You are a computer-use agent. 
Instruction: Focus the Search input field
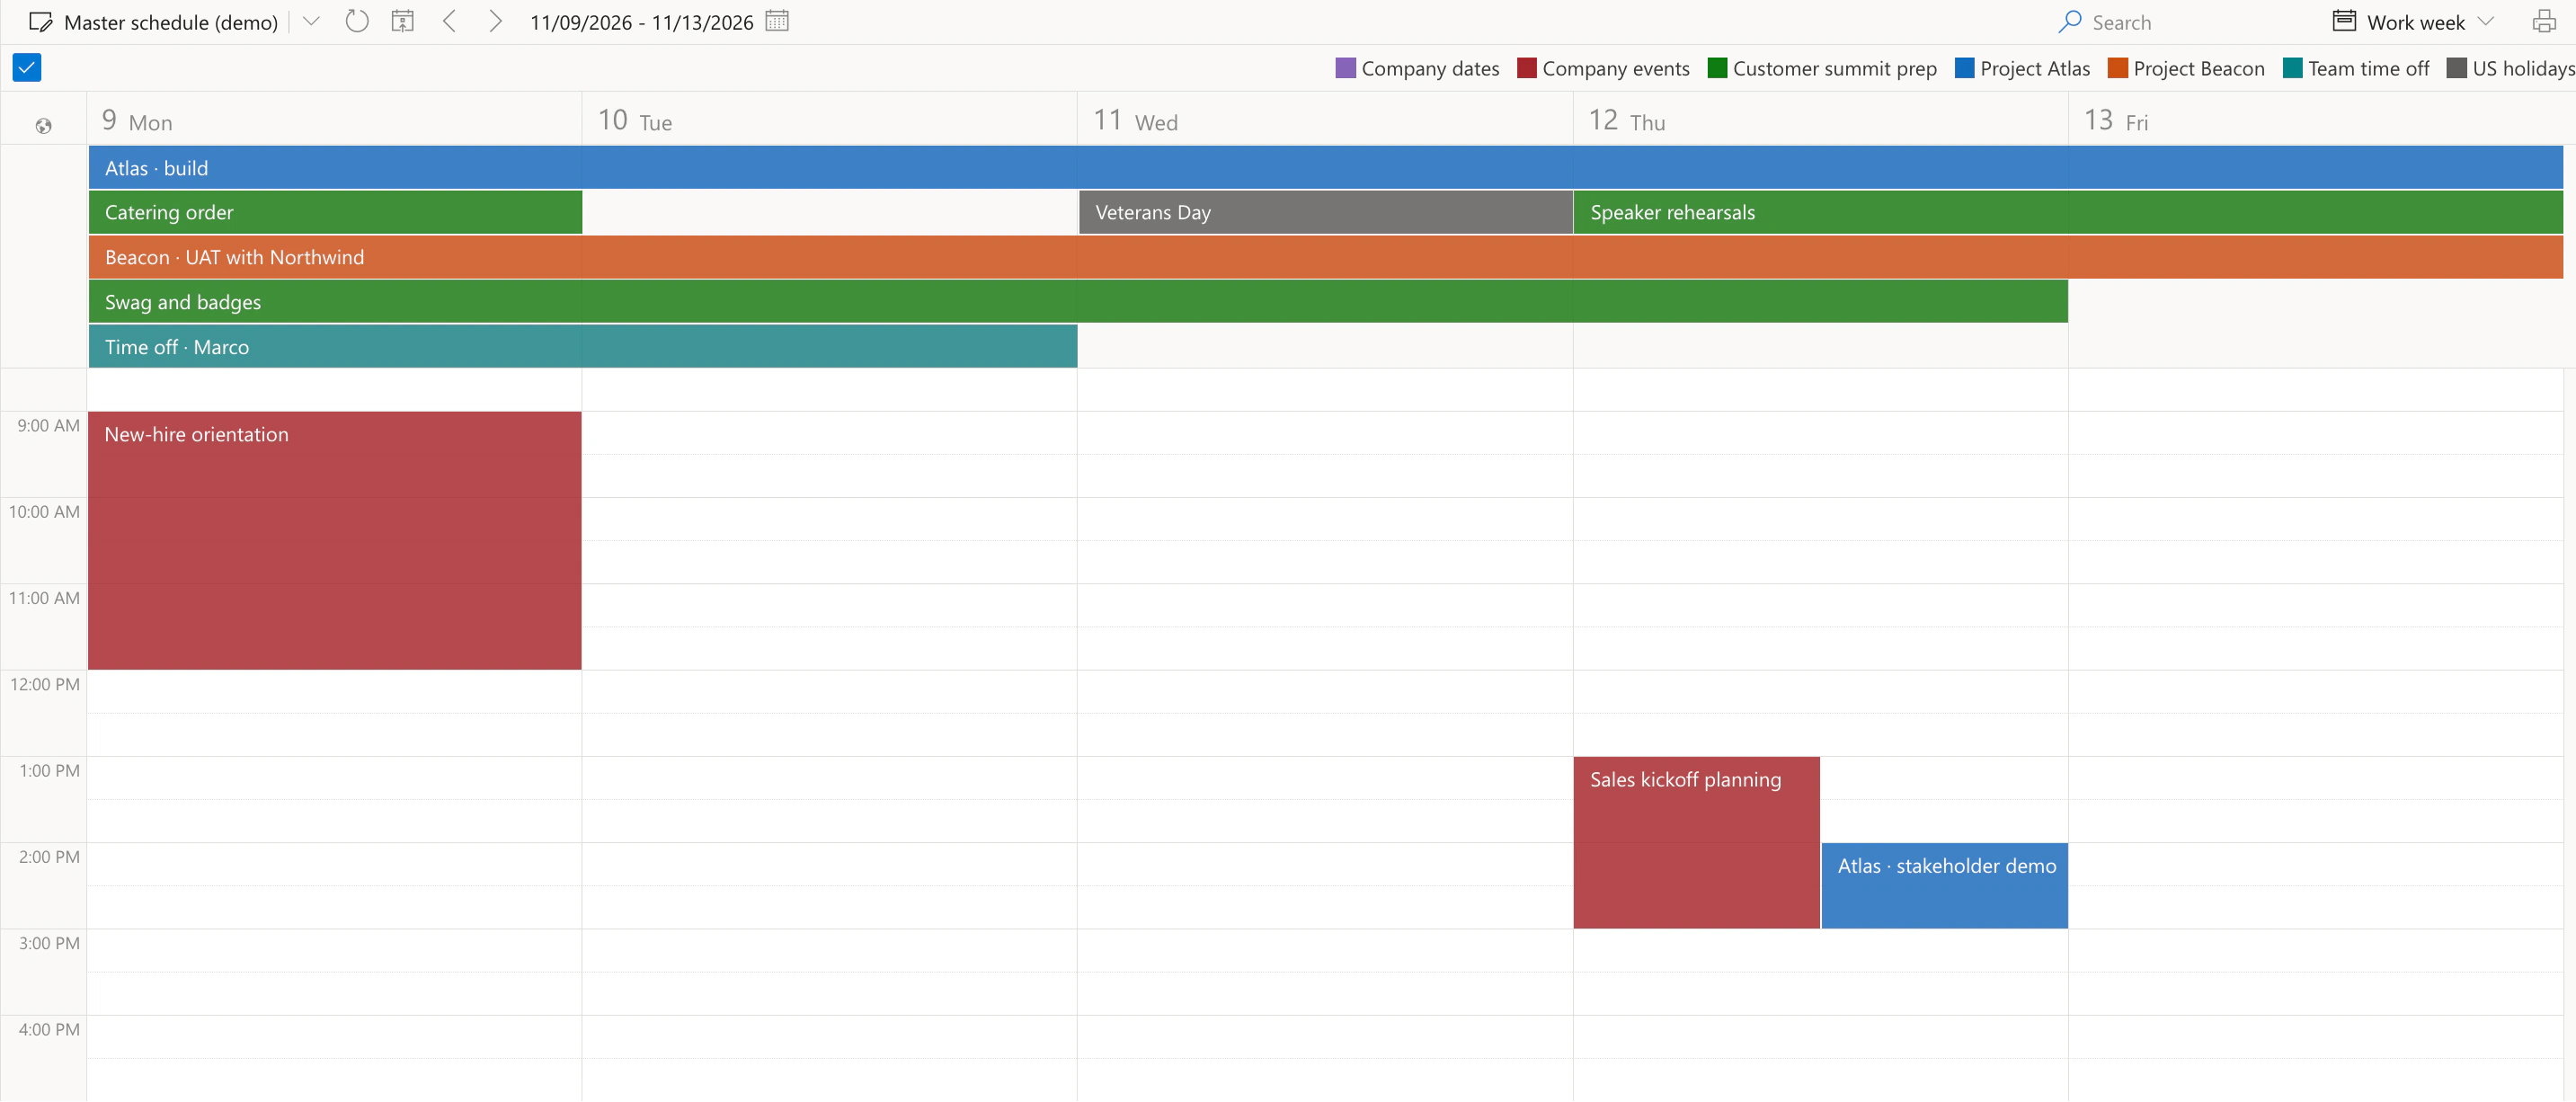tap(2190, 22)
